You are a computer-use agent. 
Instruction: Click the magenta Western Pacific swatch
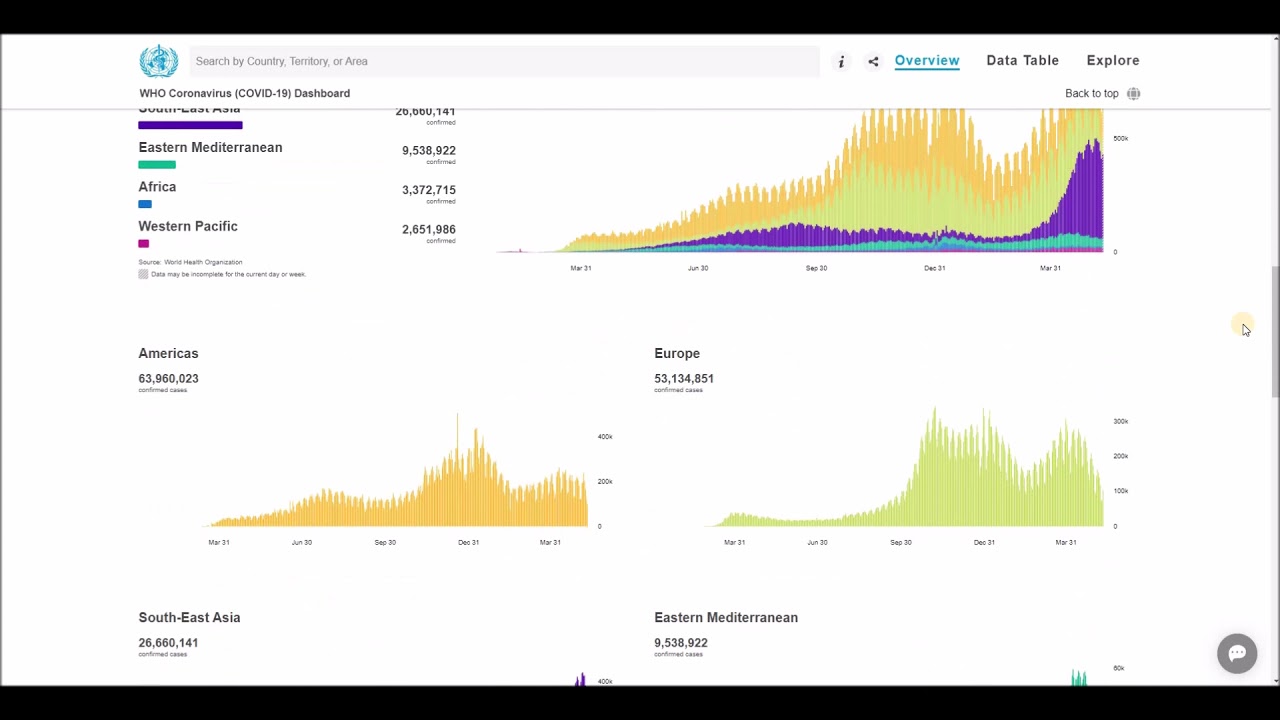[x=144, y=243]
